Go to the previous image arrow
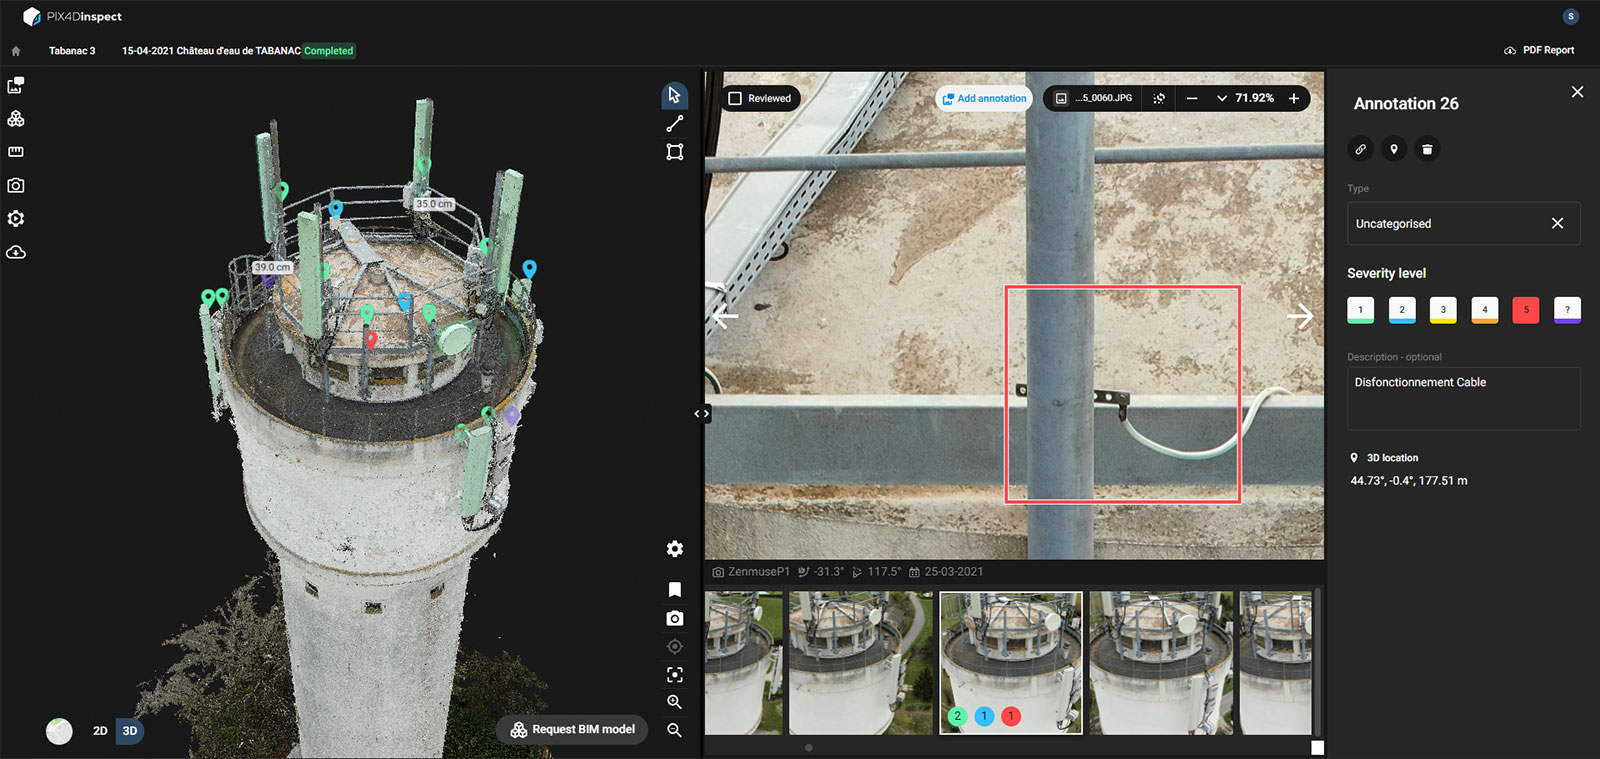Viewport: 1600px width, 759px height. pyautogui.click(x=726, y=316)
